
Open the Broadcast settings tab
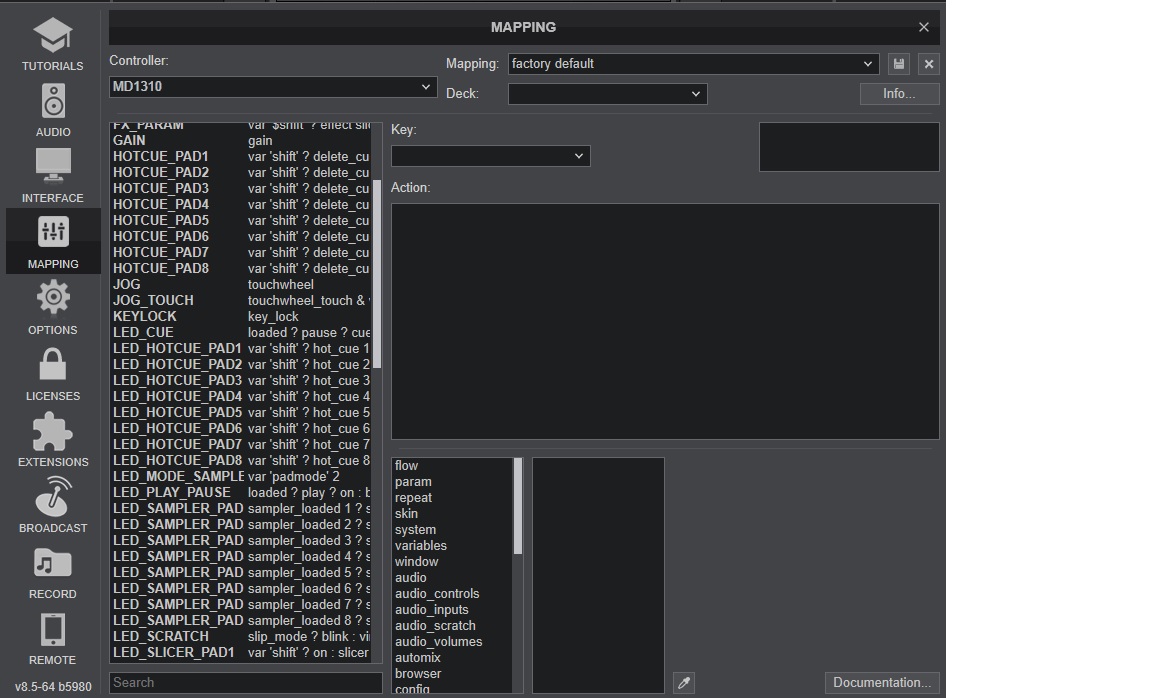[53, 506]
